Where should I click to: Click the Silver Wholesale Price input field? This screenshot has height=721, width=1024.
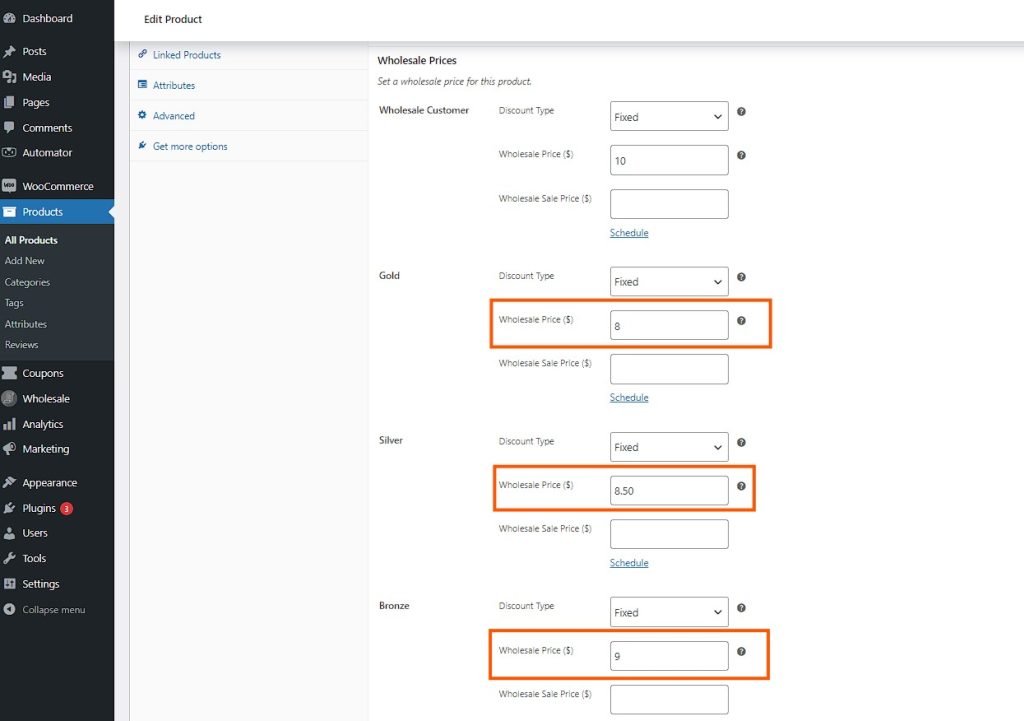point(668,489)
